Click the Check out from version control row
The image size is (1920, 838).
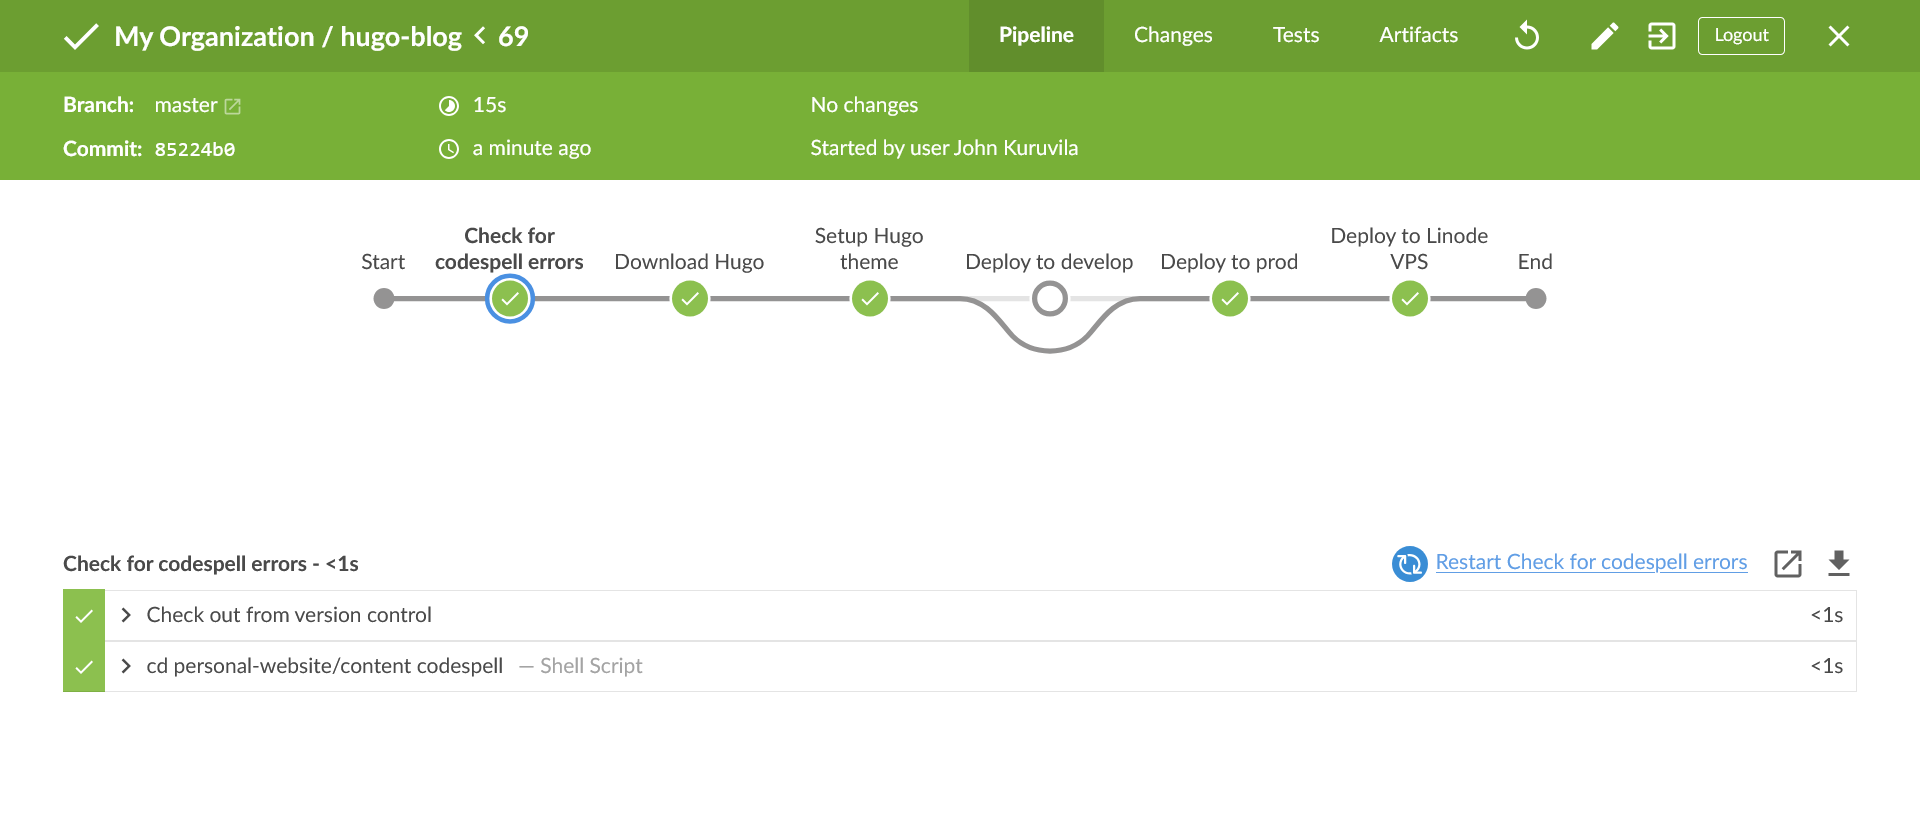tap(960, 615)
